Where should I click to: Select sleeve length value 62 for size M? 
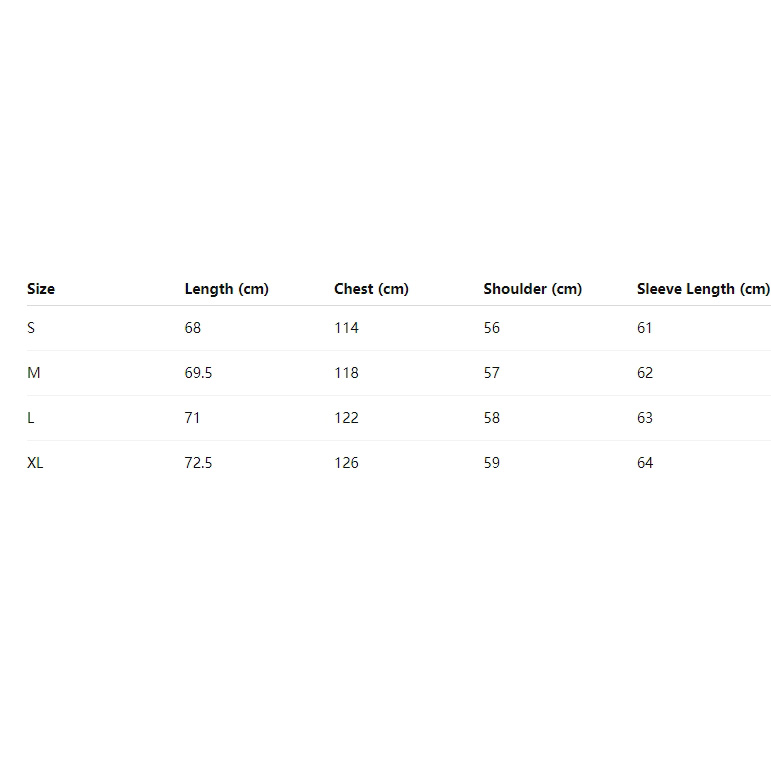pos(644,373)
